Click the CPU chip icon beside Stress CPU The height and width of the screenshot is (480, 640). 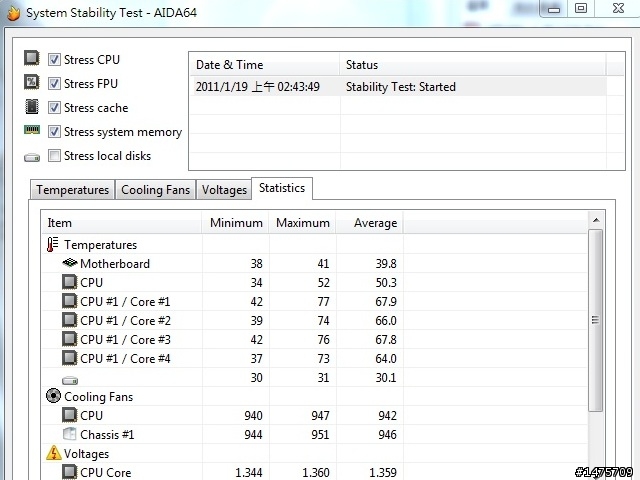pyautogui.click(x=31, y=58)
